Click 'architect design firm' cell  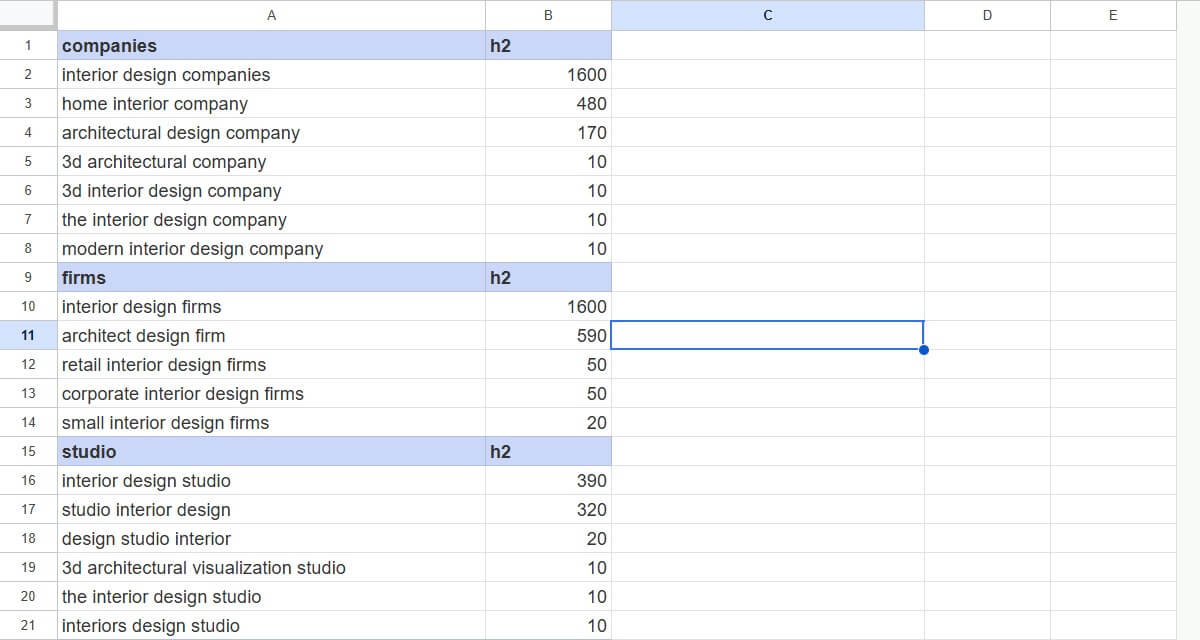tap(271, 335)
